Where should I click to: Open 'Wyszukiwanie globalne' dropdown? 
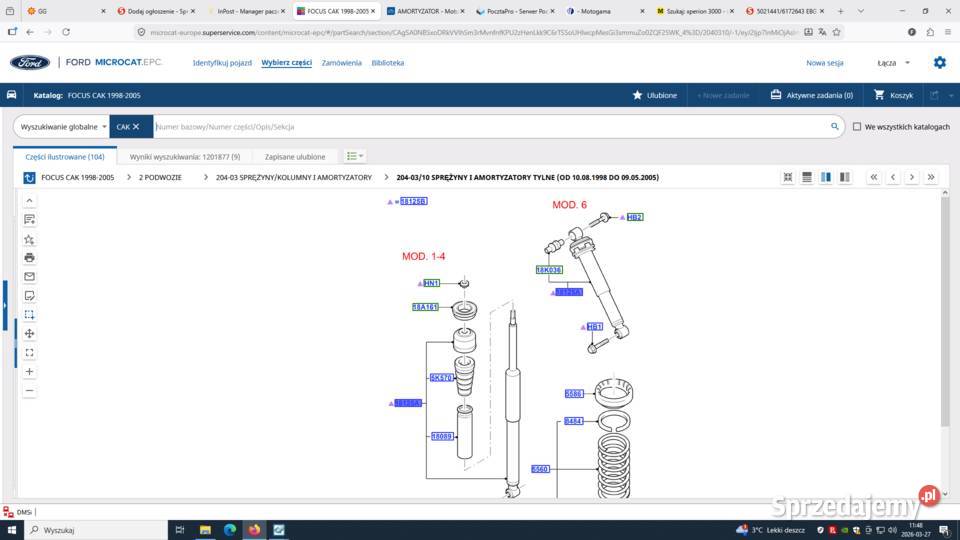click(63, 127)
